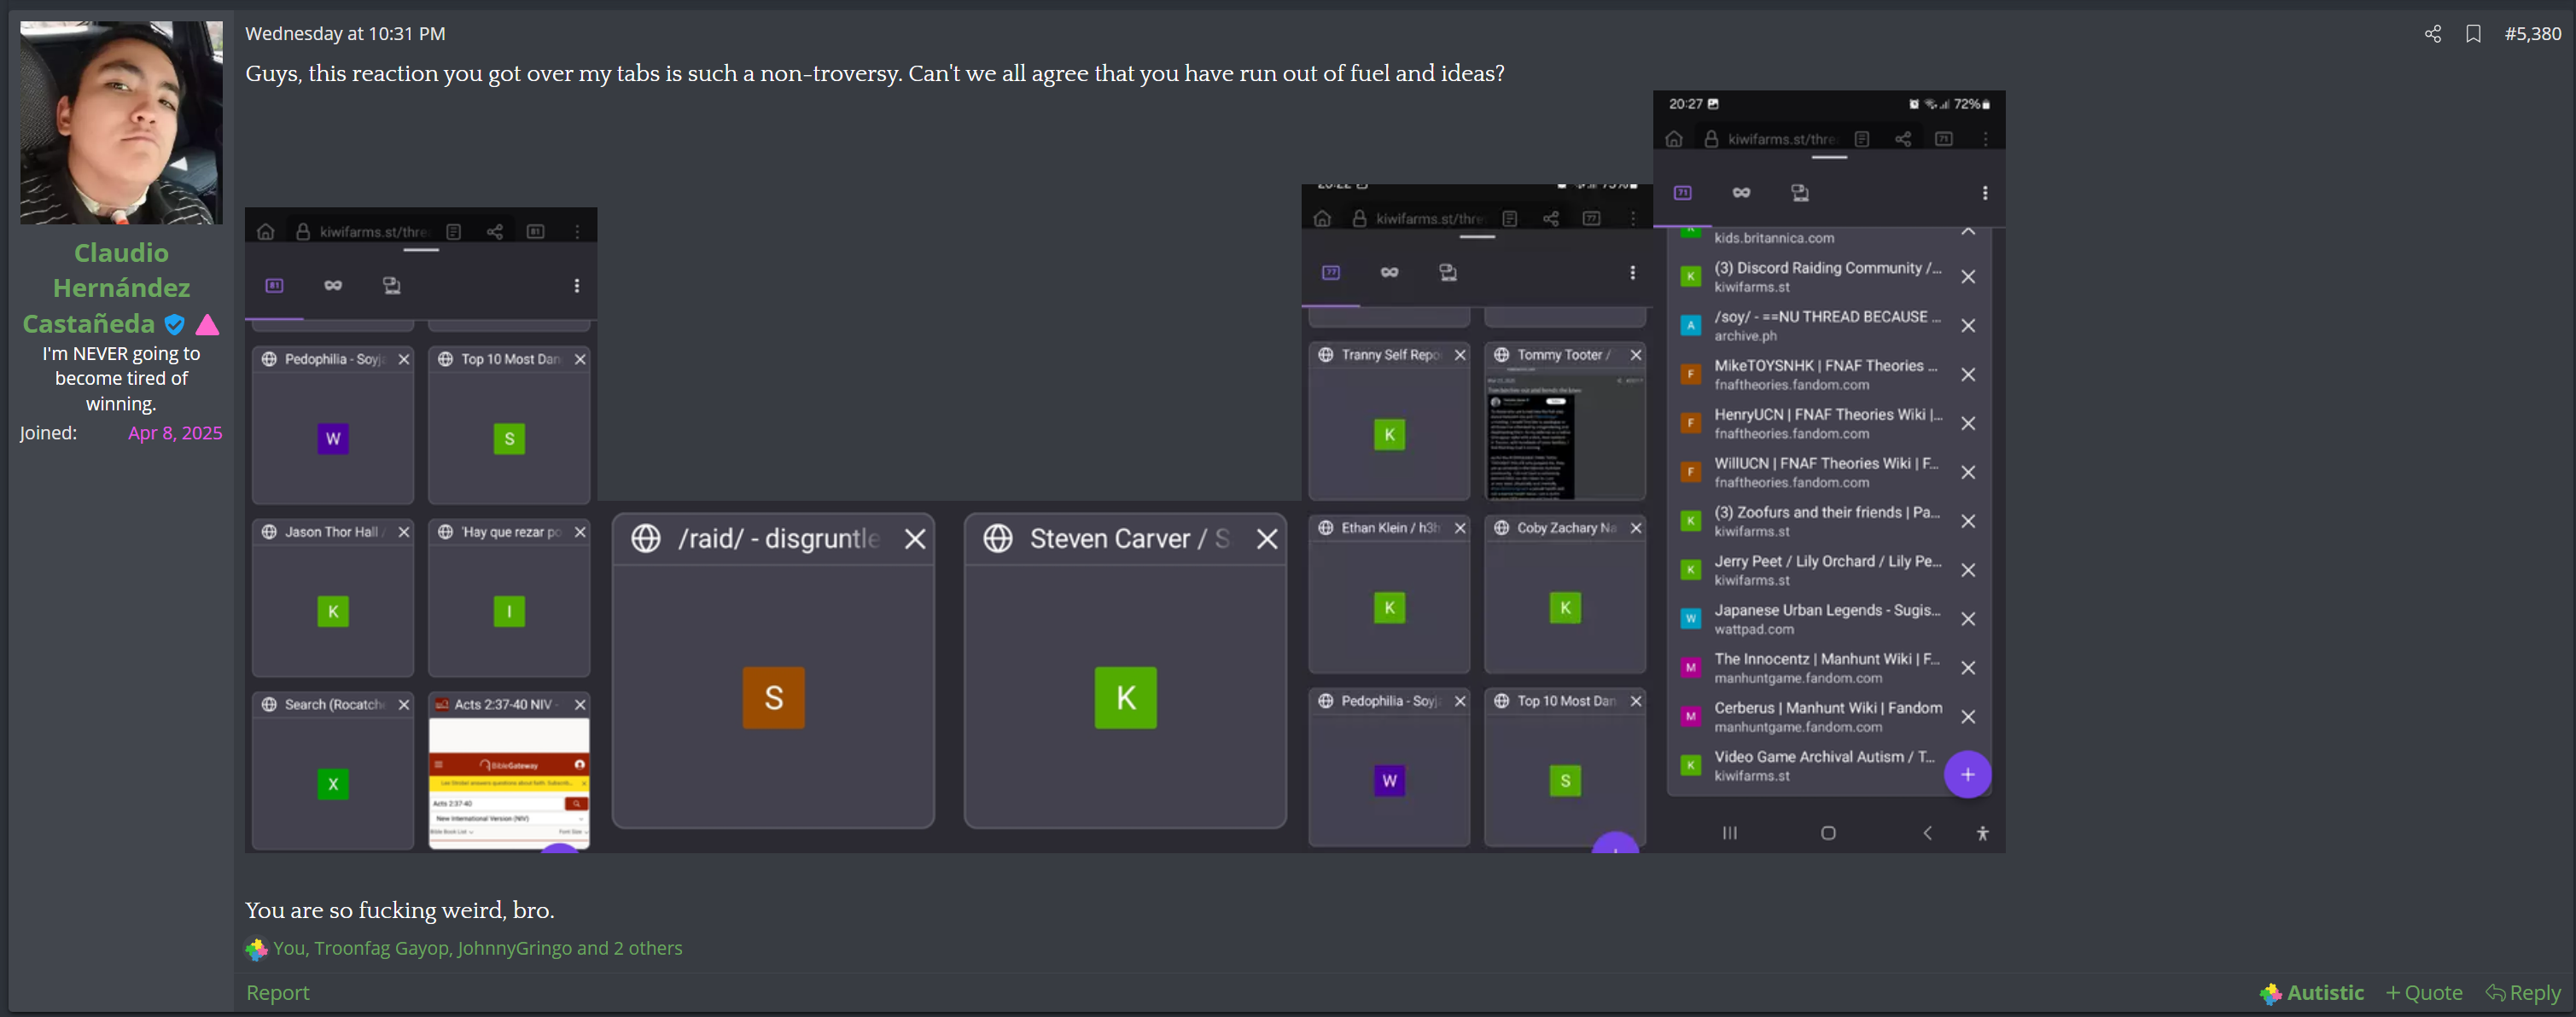Open the tabs-tray three-dot menu beside the purple 77
Screen dimensions: 2576x1017
tap(1633, 272)
